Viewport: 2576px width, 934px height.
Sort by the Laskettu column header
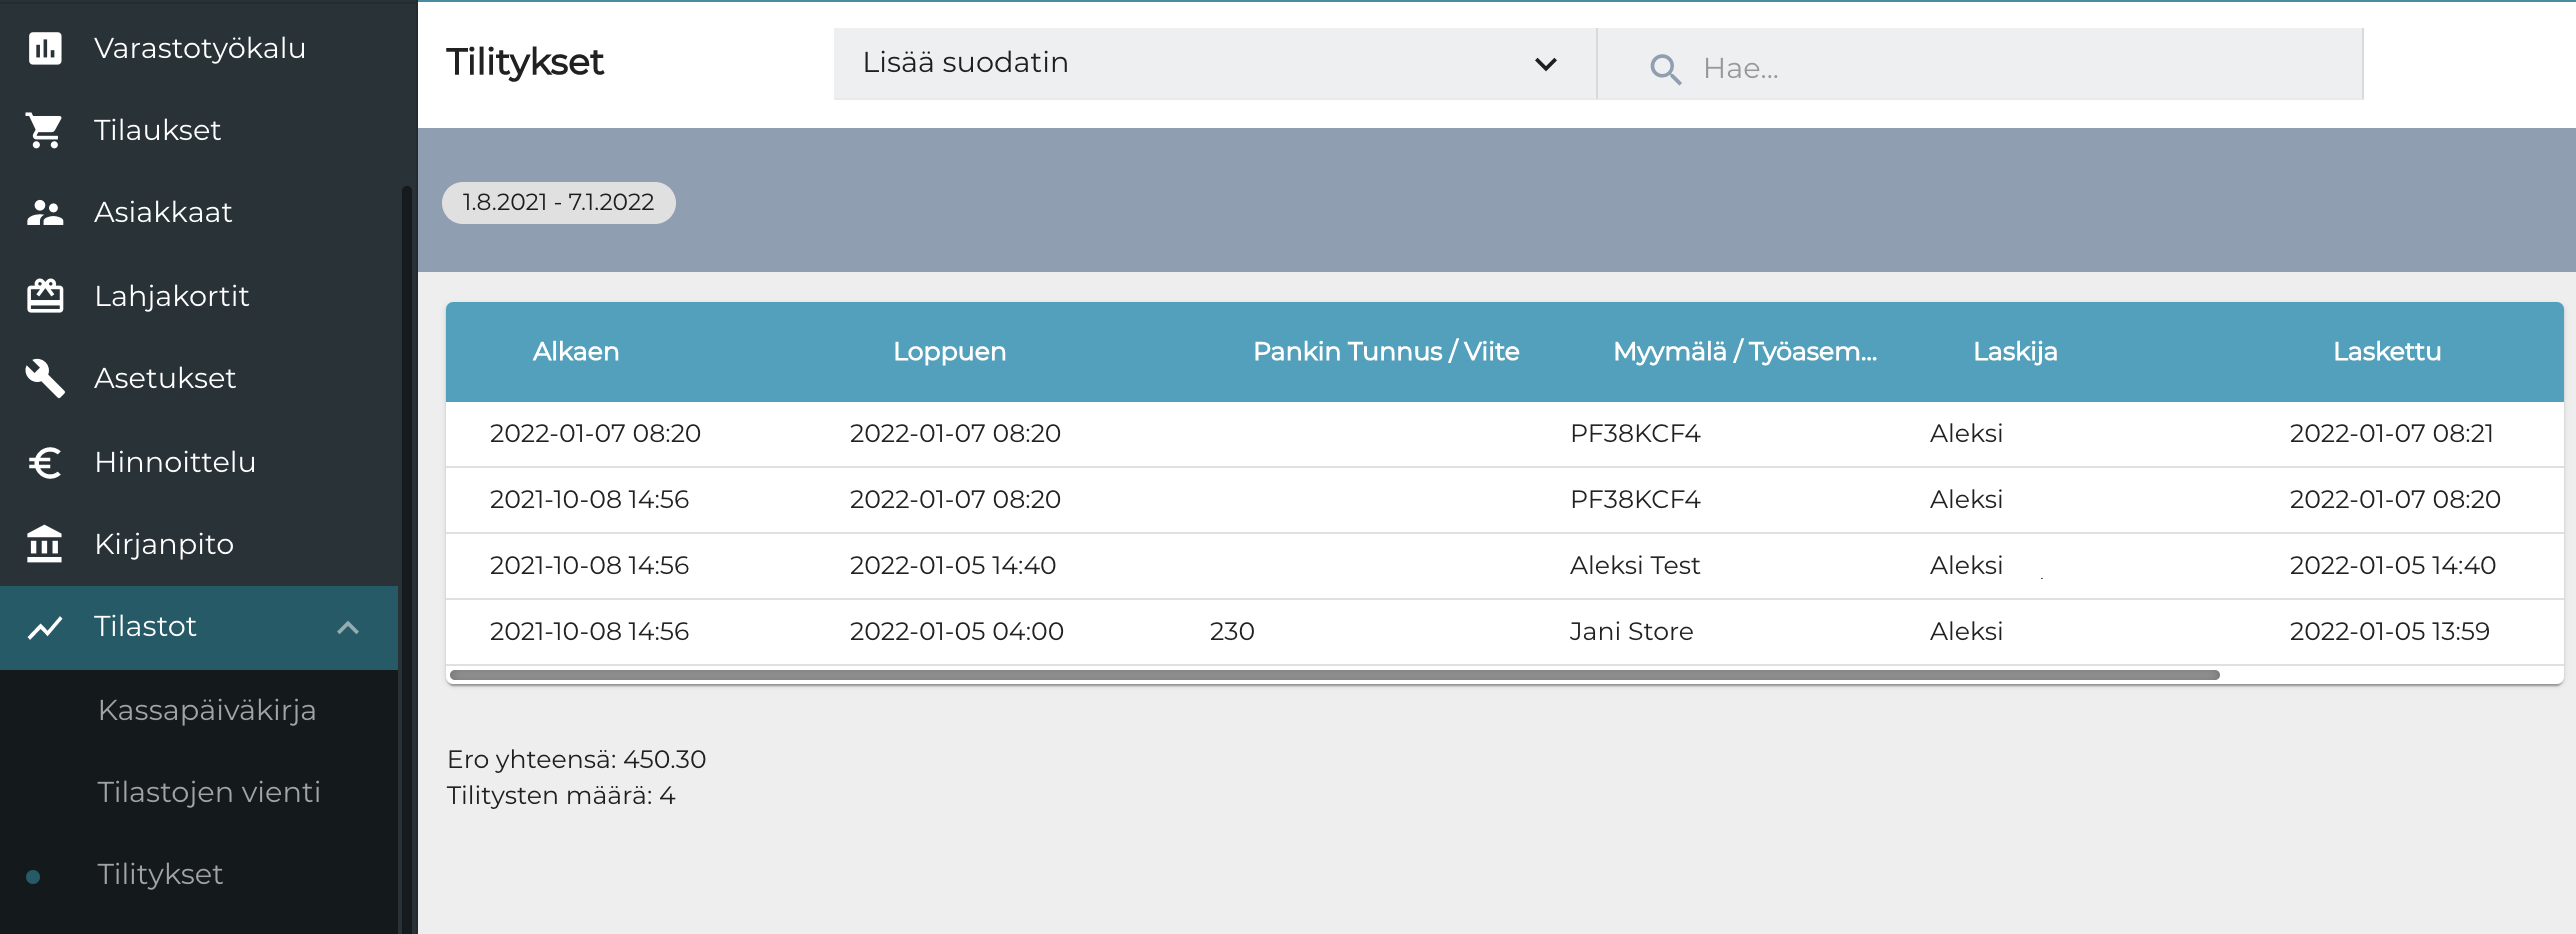(2386, 352)
